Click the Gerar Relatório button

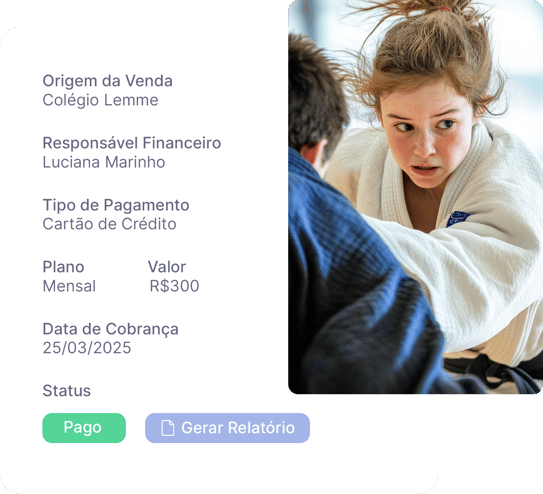pyautogui.click(x=227, y=428)
